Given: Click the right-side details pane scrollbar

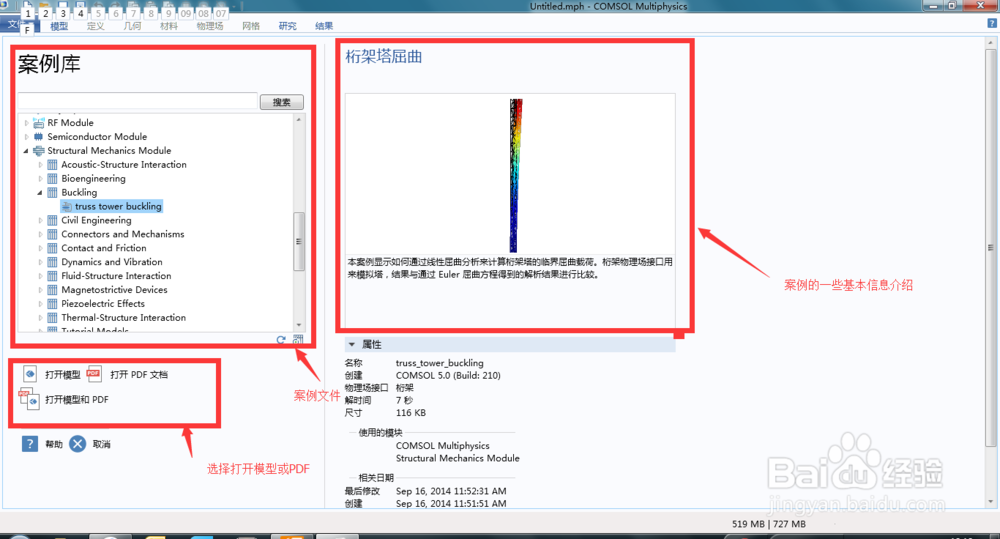Looking at the screenshot, I should pos(990,247).
